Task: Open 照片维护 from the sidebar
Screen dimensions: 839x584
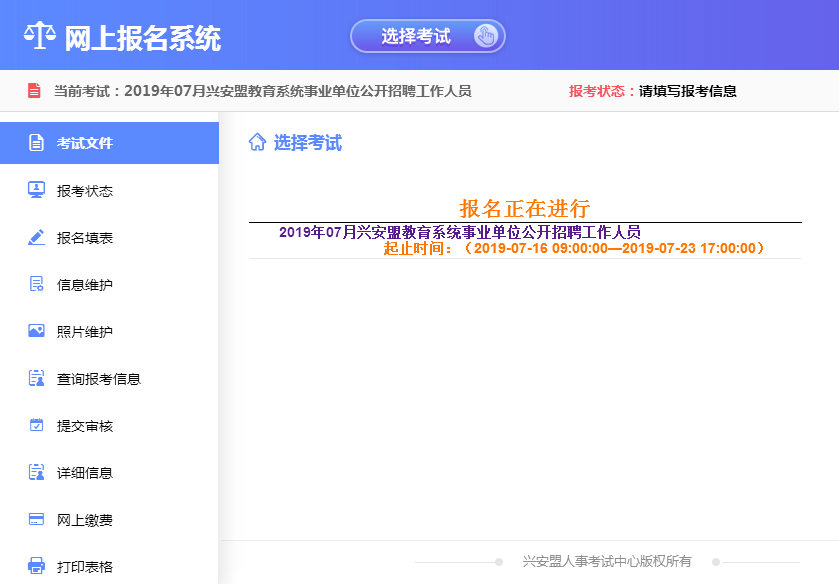Action: click(85, 332)
